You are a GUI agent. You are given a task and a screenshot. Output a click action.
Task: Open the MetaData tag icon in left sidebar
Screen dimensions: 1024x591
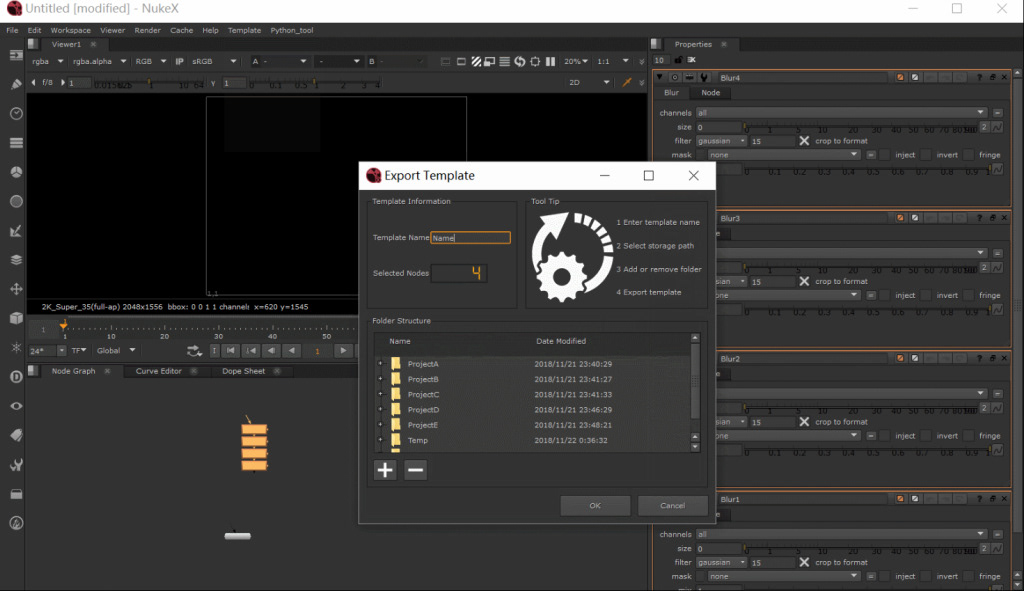tap(16, 435)
